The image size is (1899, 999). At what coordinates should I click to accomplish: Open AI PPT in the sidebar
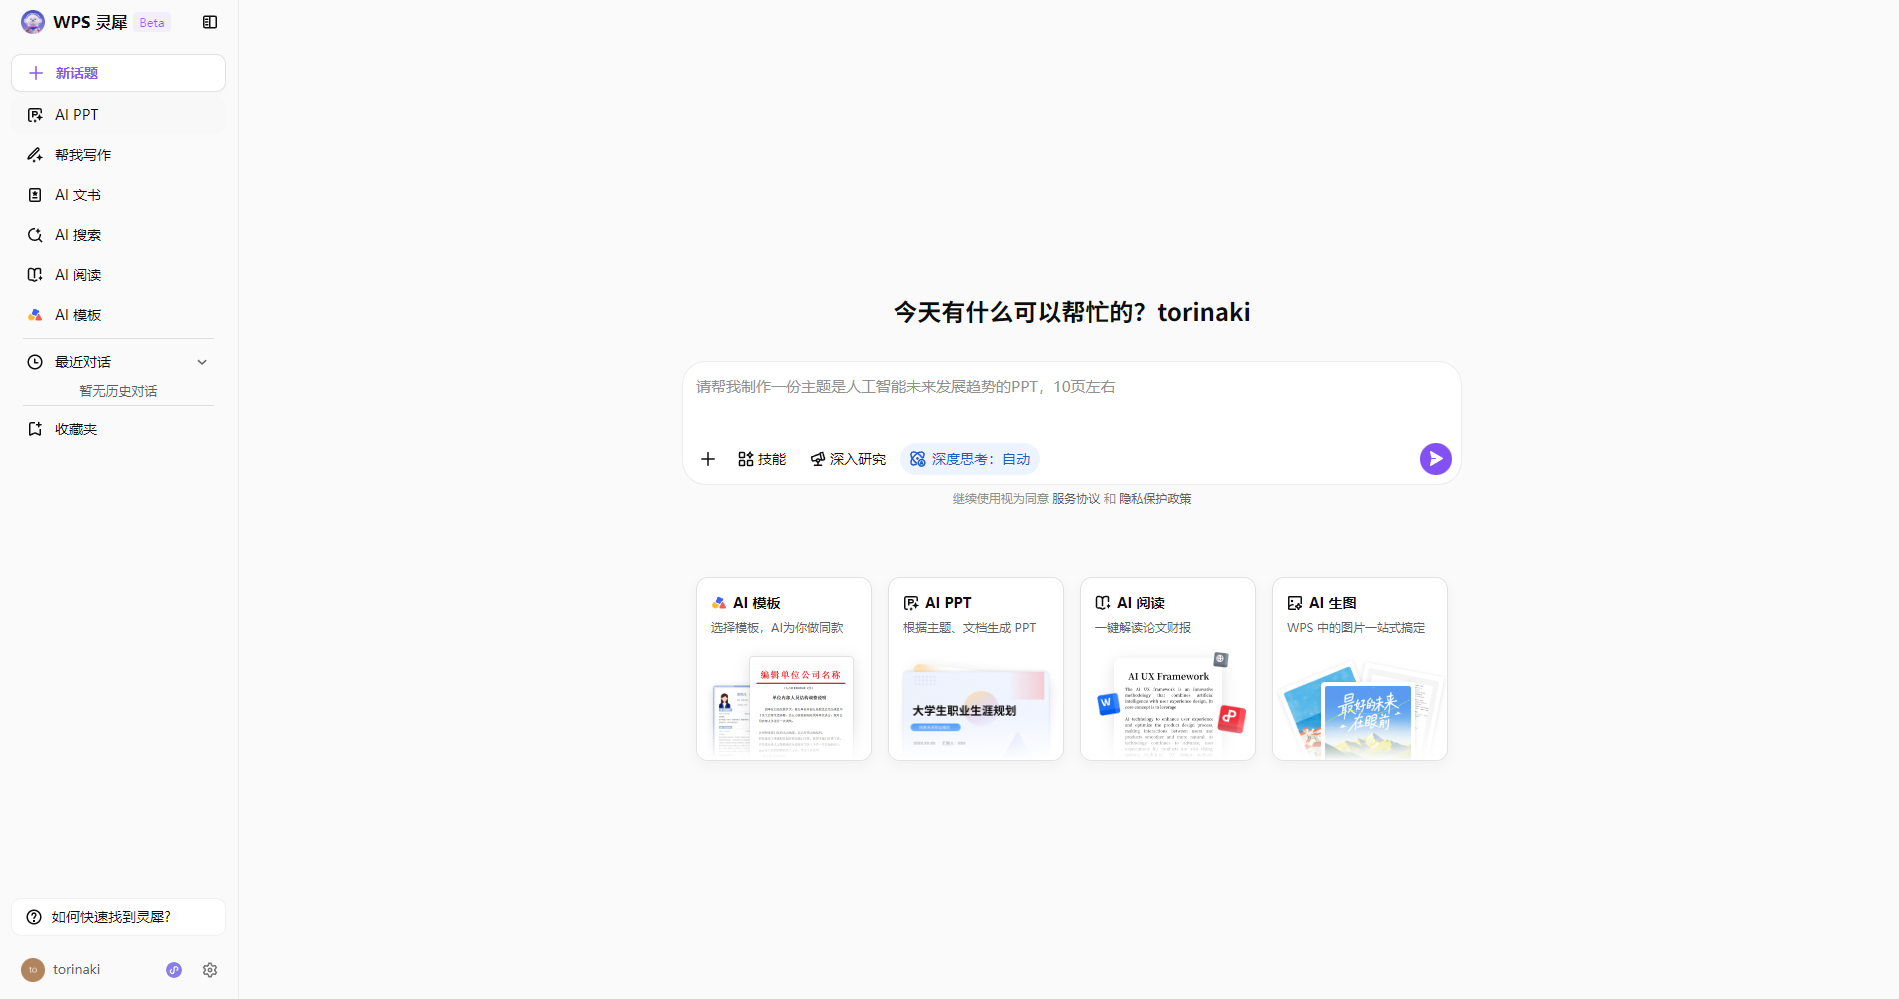click(x=77, y=115)
